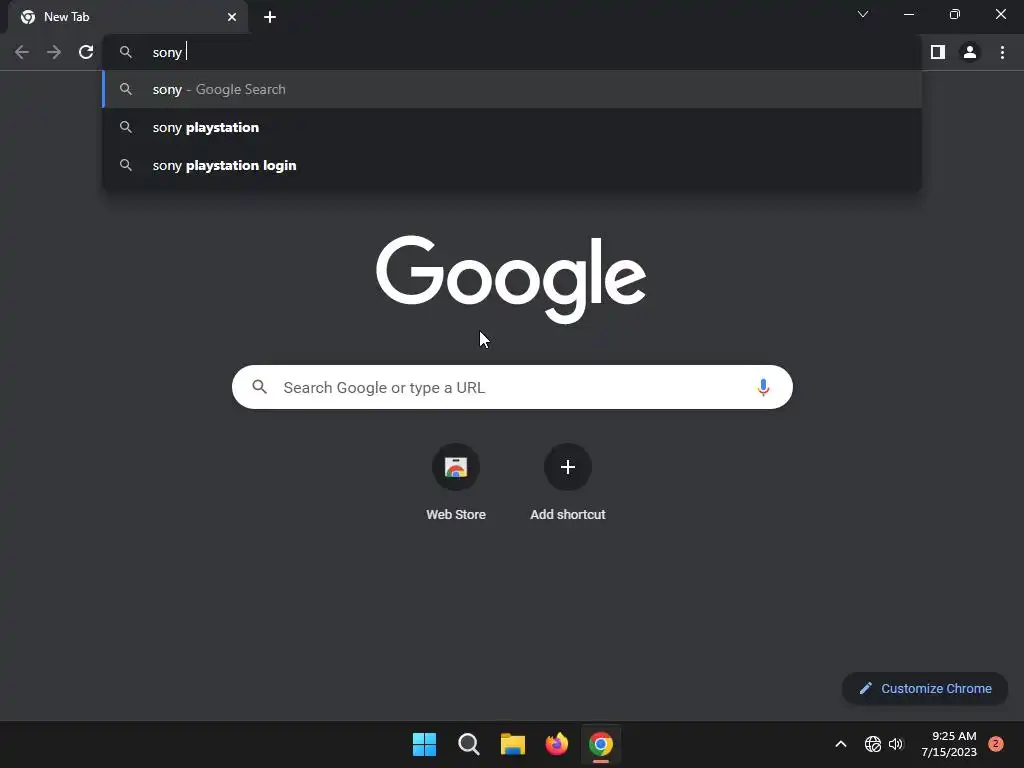Open a new tab with plus button
This screenshot has height=768, width=1024.
[270, 17]
